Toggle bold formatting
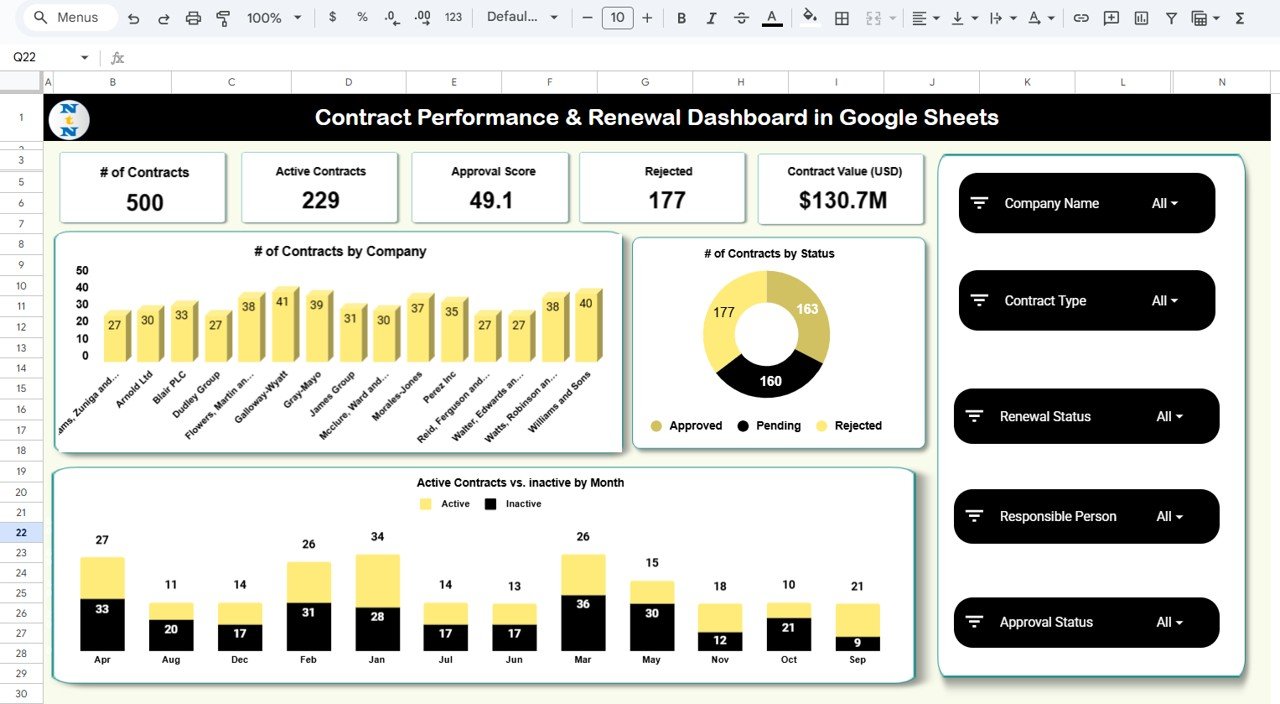Viewport: 1280px width, 704px height. point(681,17)
